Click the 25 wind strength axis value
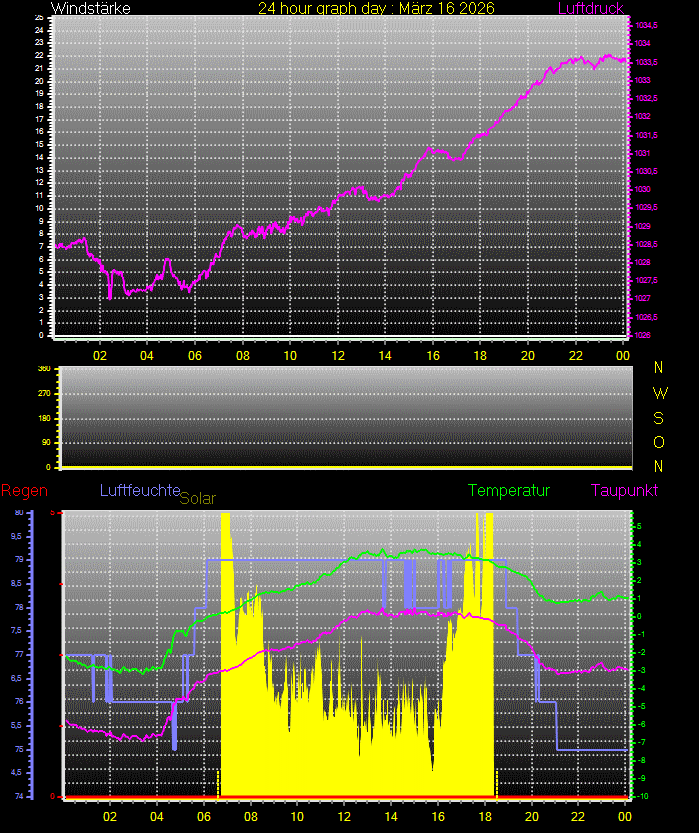This screenshot has width=699, height=833. (x=38, y=18)
